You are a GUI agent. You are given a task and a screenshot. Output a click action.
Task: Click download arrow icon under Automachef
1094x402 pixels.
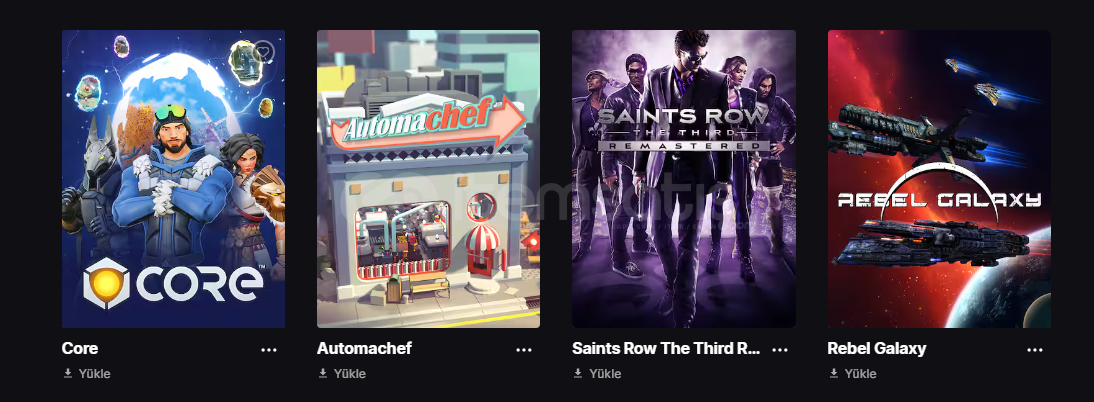click(323, 373)
